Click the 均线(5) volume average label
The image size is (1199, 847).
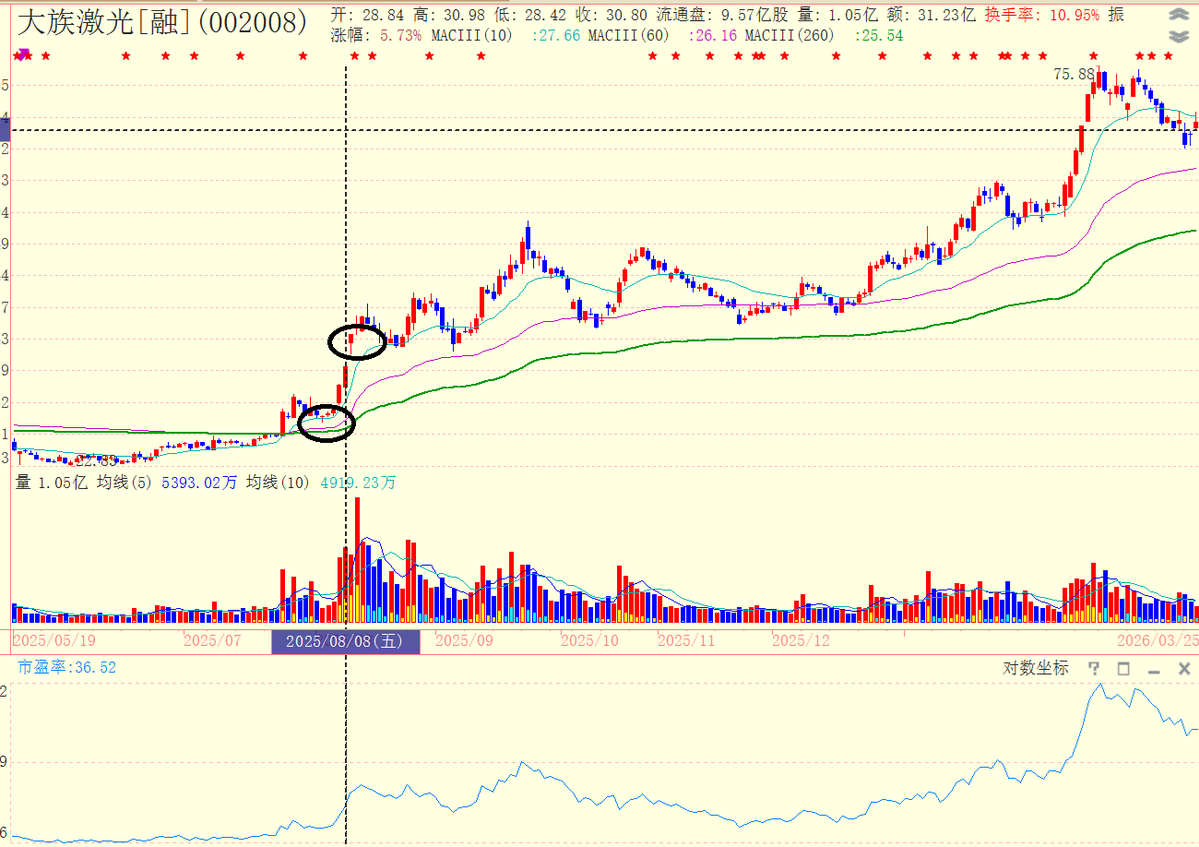click(x=124, y=483)
